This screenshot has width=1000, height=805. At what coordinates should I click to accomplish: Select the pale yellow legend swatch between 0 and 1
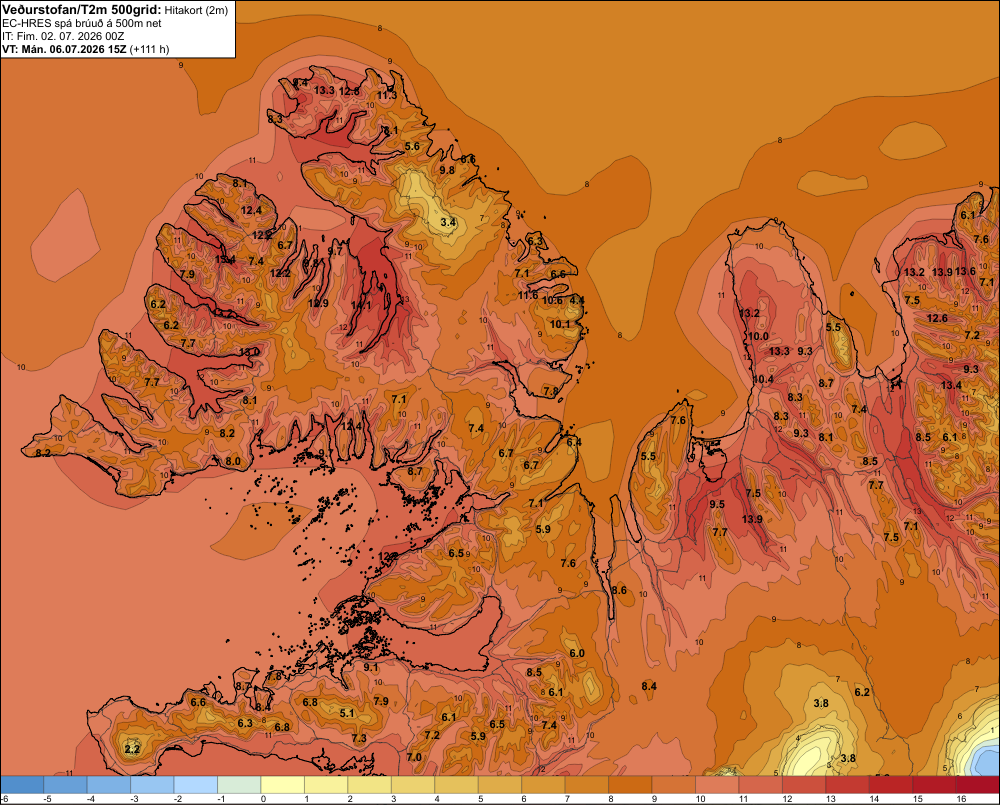(x=283, y=785)
